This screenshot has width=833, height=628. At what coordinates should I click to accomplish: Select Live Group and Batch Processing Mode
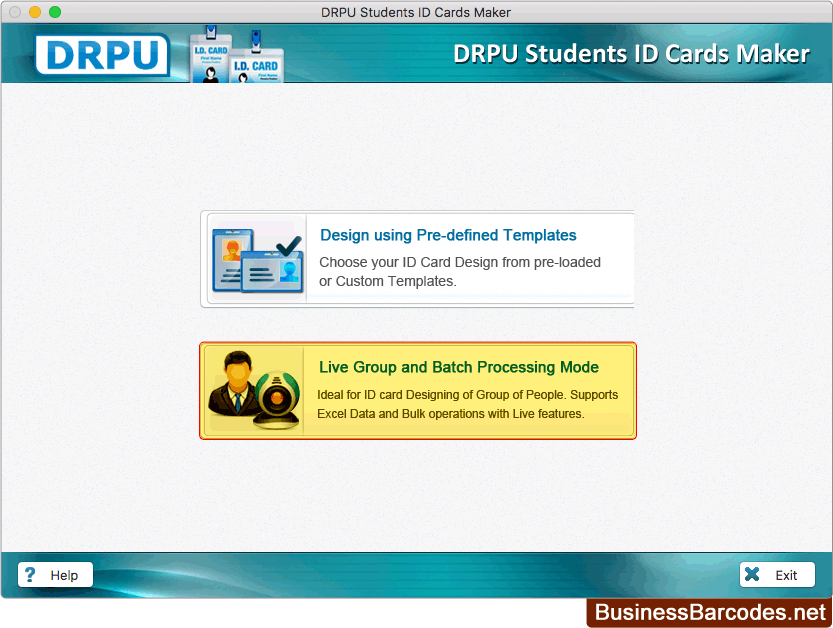click(x=418, y=391)
